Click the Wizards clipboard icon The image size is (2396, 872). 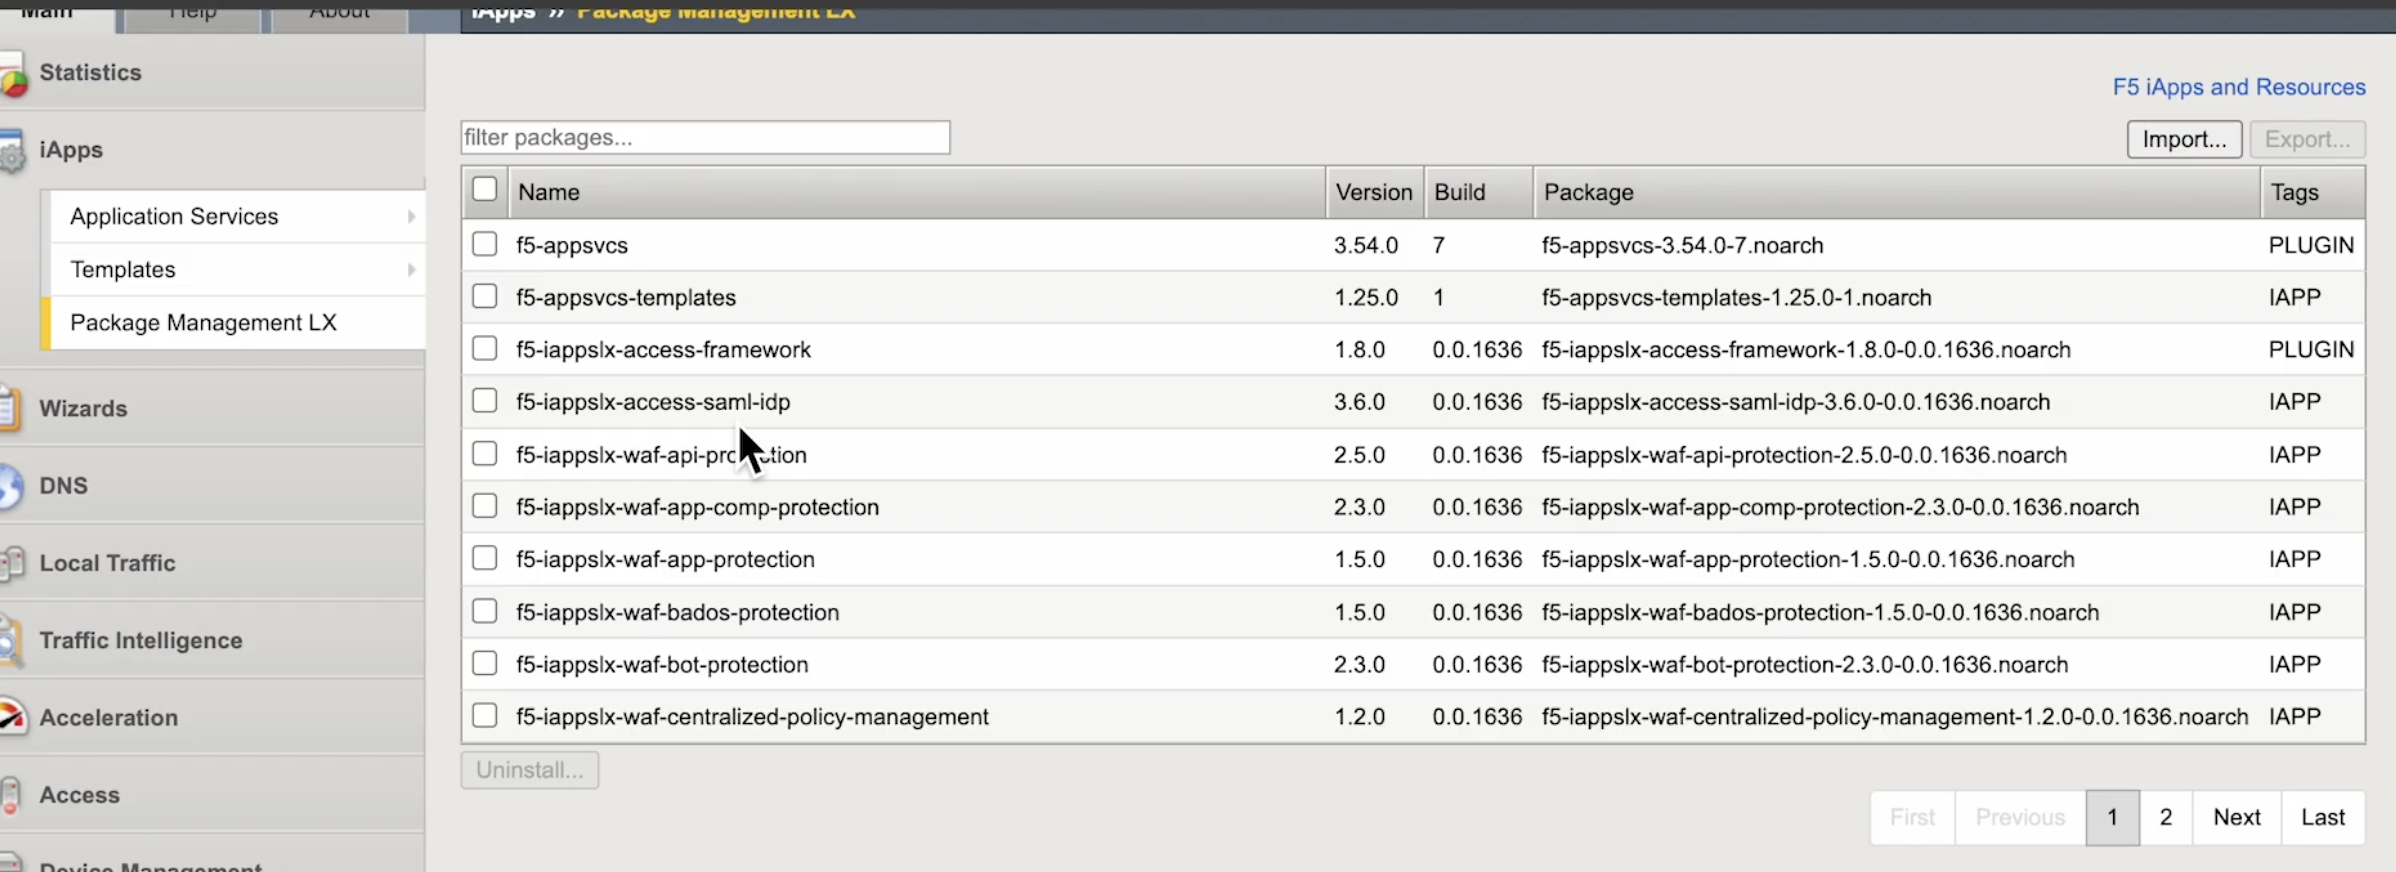tap(10, 409)
